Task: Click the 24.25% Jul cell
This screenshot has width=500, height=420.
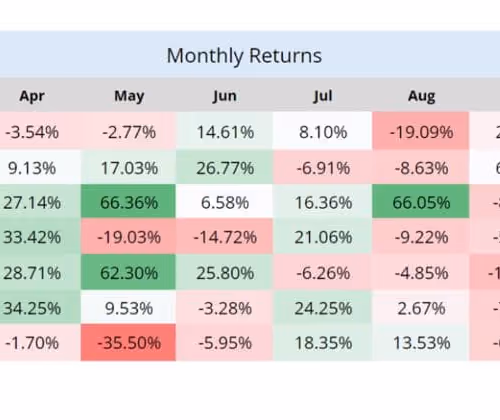Action: (x=322, y=307)
